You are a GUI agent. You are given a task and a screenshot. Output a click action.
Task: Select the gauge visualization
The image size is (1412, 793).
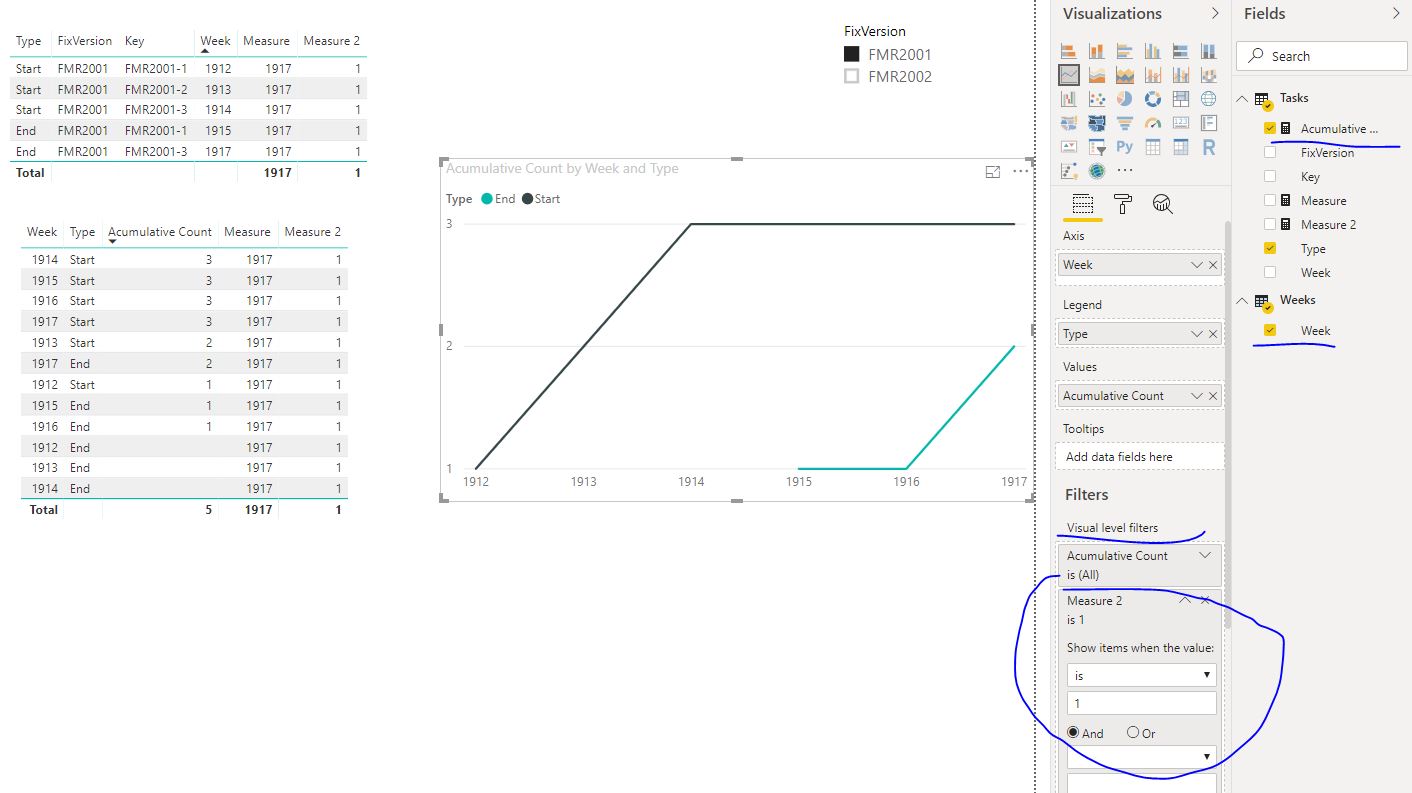pos(1153,123)
